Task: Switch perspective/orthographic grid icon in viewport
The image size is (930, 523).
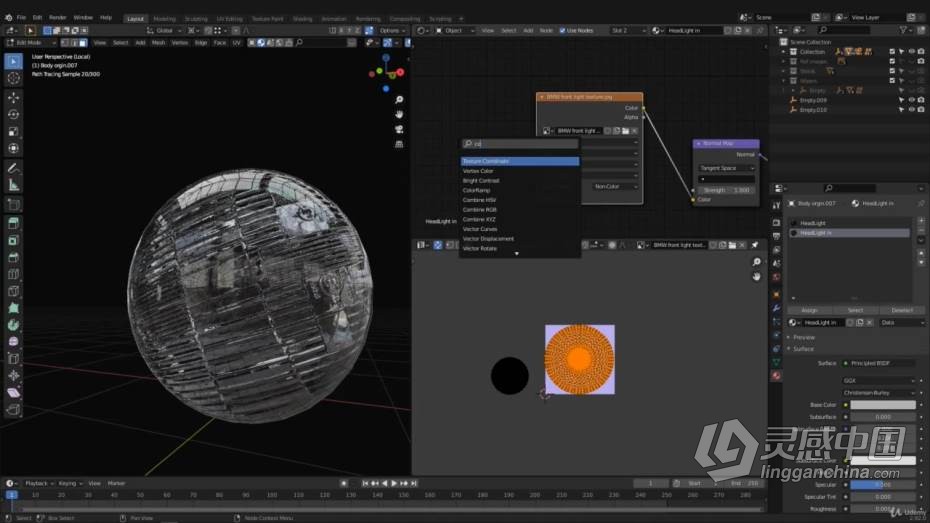Action: click(x=399, y=144)
